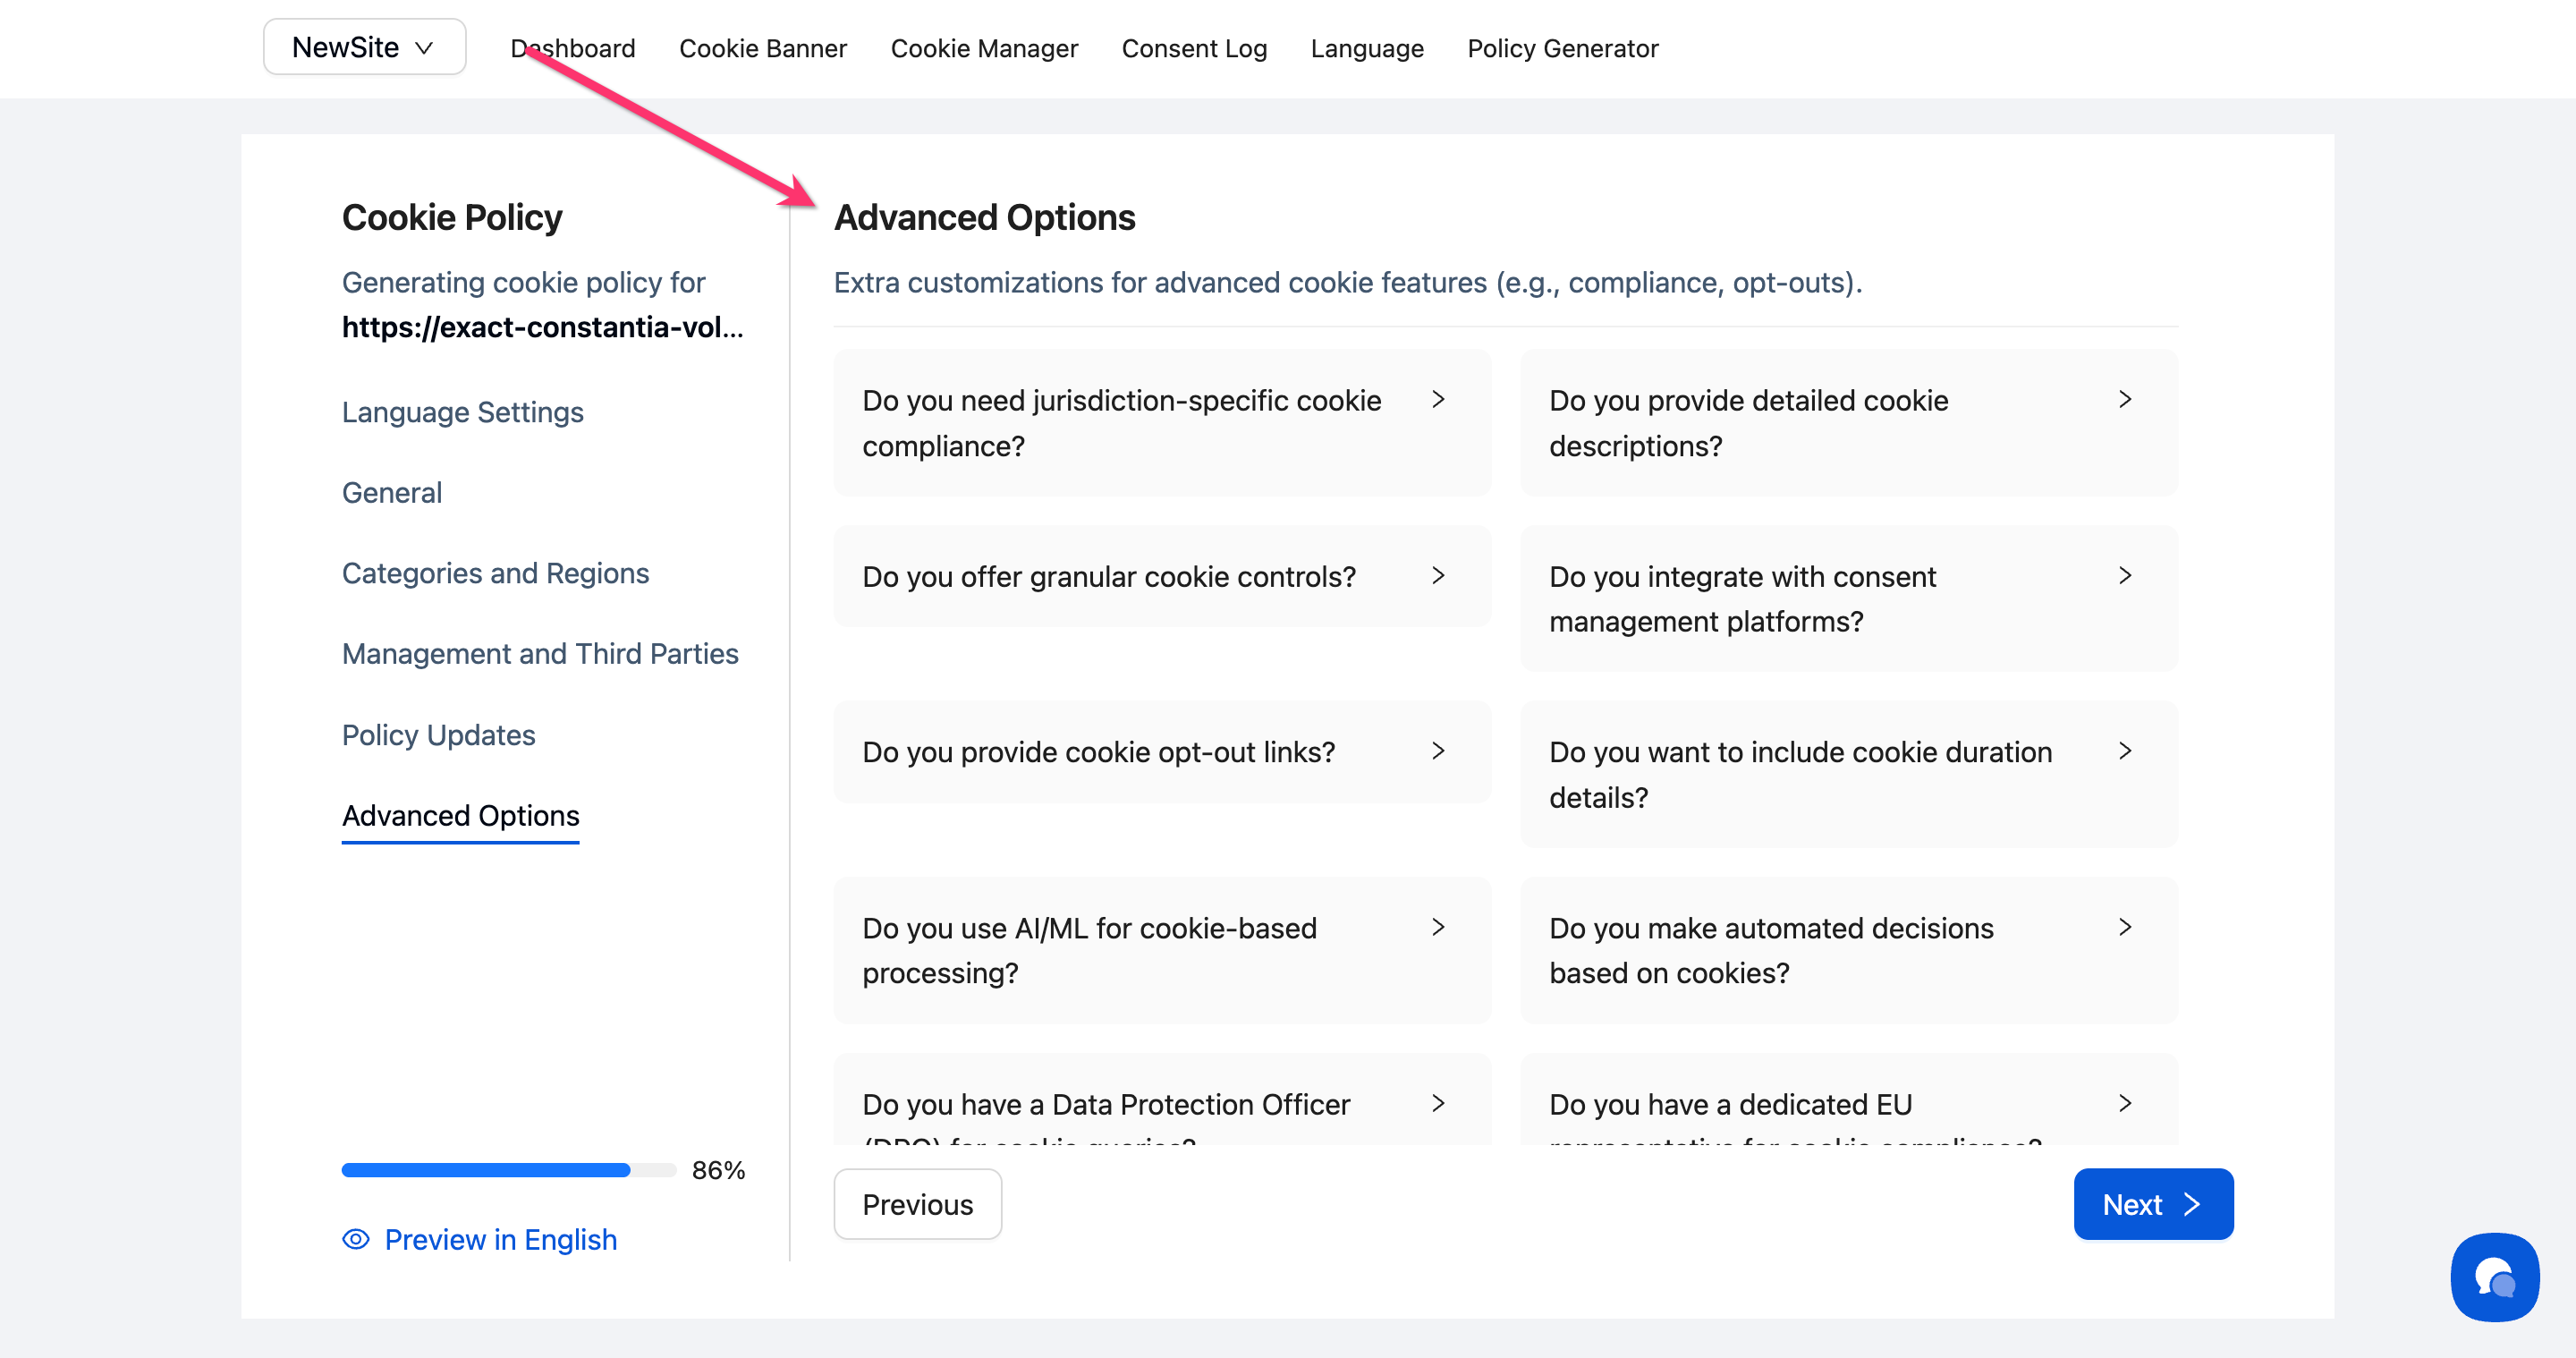This screenshot has height=1358, width=2576.
Task: Open the NewSite site selector dropdown
Action: pos(364,47)
